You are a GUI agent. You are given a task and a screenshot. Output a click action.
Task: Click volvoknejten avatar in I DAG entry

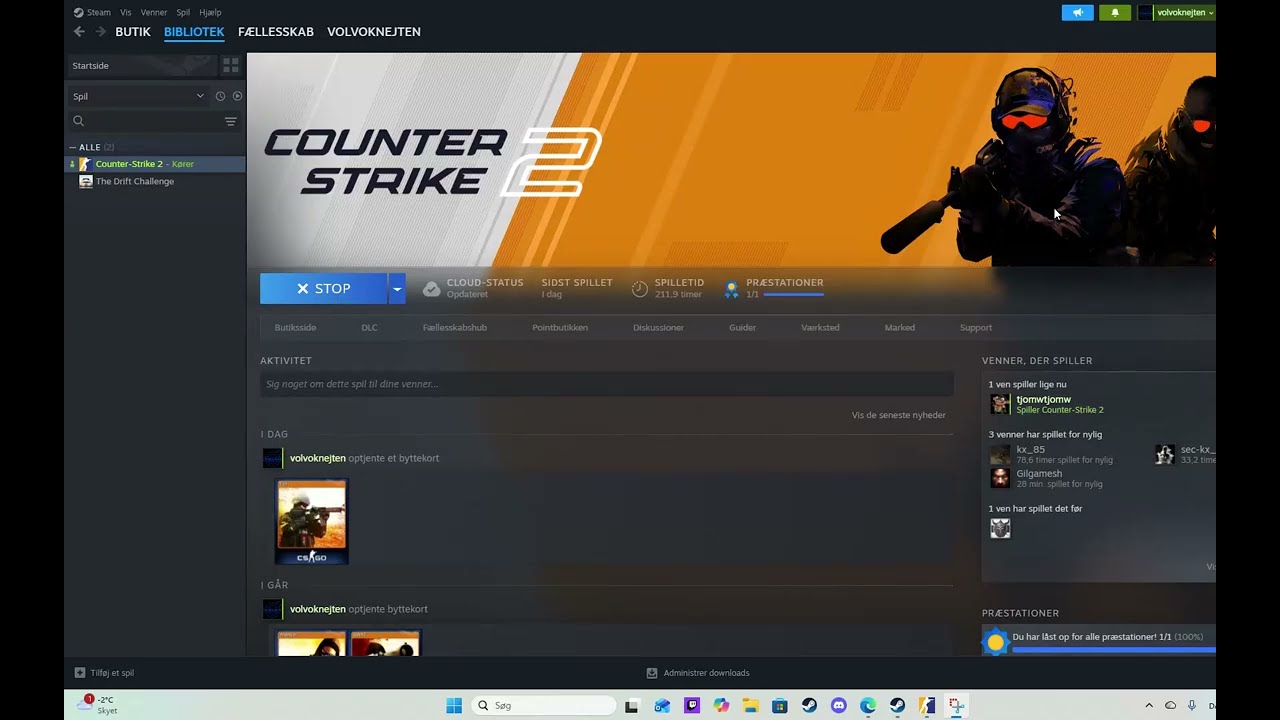pyautogui.click(x=272, y=458)
